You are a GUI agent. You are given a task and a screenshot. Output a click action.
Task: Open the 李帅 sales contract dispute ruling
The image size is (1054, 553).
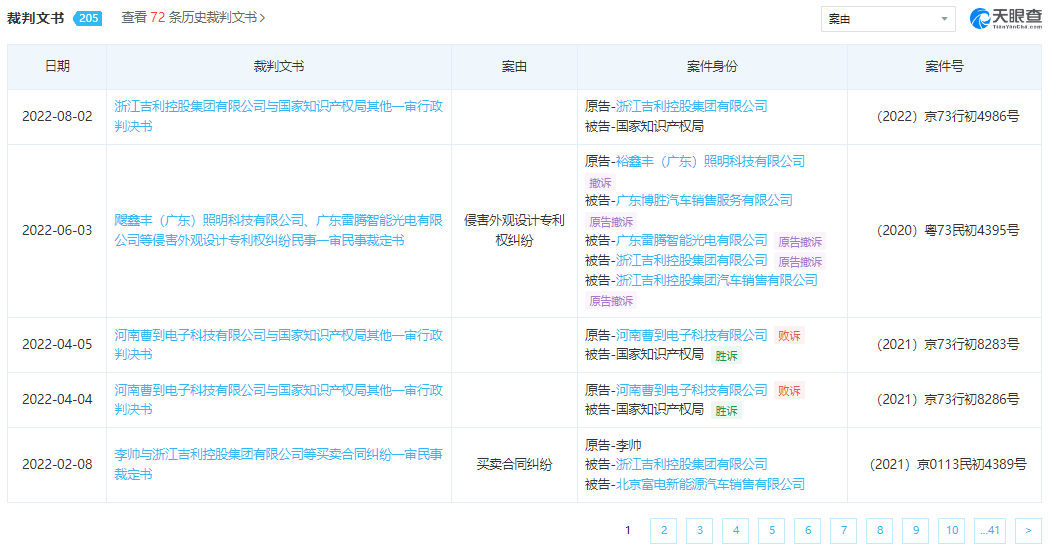click(x=278, y=464)
